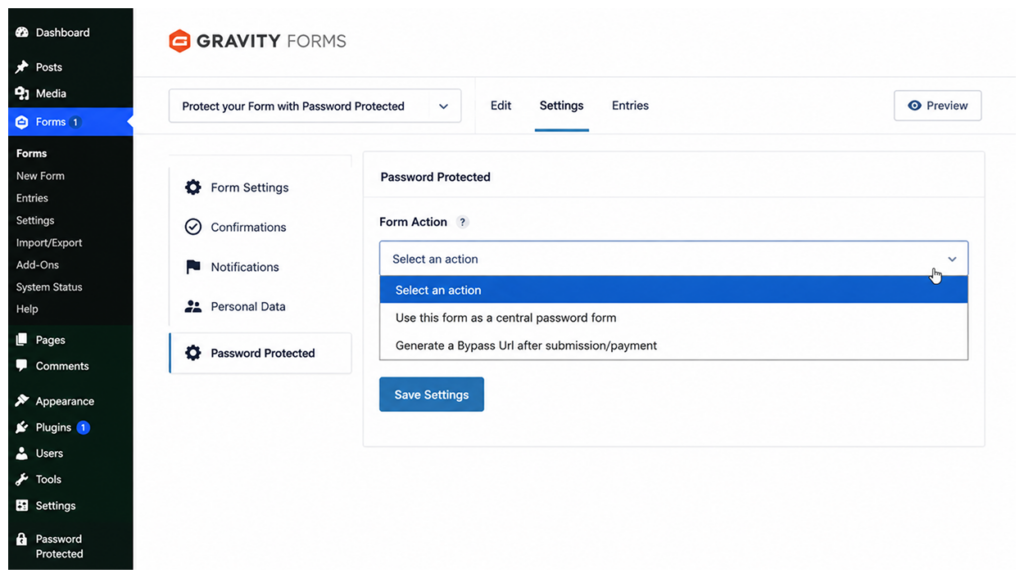1024x578 pixels.
Task: Click the form switcher chevron arrow
Action: pyautogui.click(x=443, y=106)
